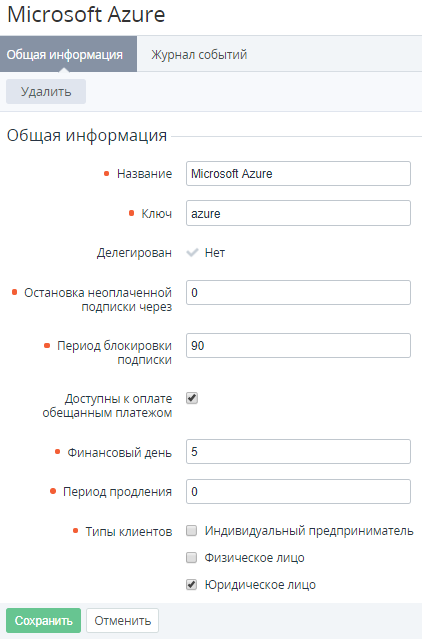The image size is (422, 643).
Task: Check the Физическое лицо checkbox
Action: (x=192, y=558)
